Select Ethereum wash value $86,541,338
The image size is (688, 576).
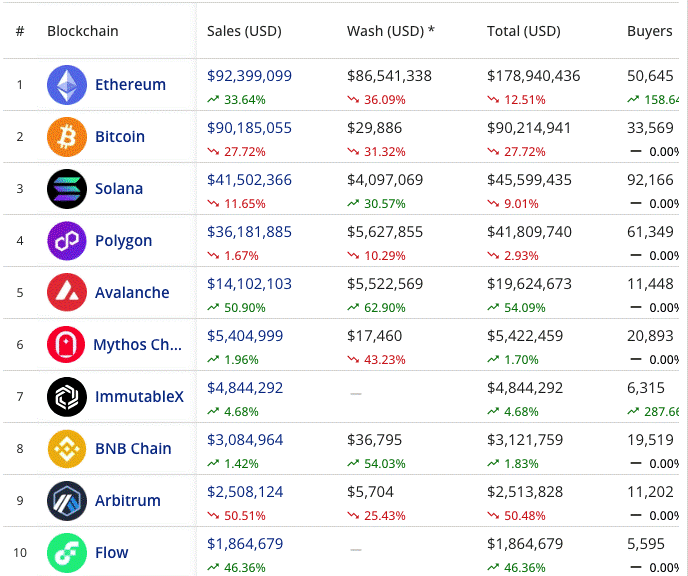pyautogui.click(x=389, y=76)
